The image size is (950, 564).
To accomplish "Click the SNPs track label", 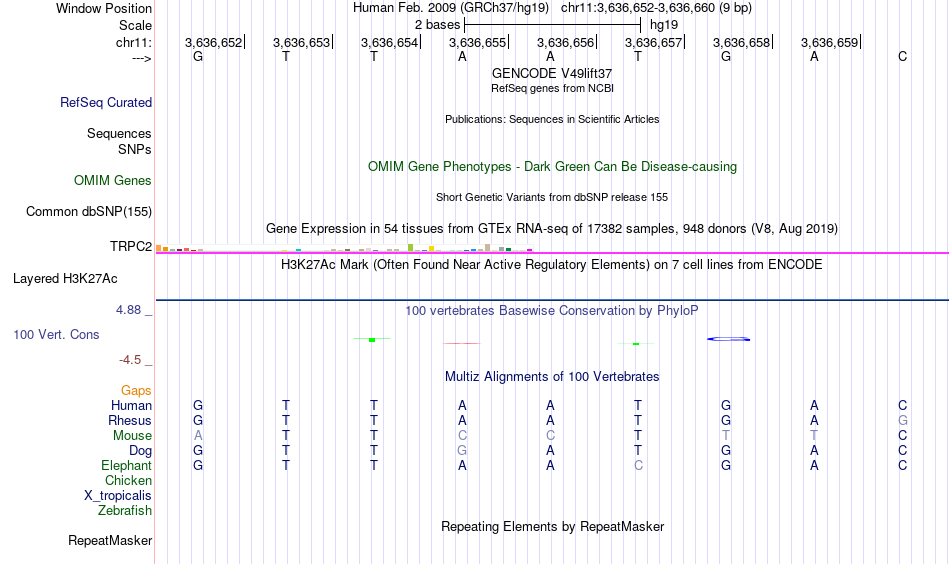I will point(135,149).
